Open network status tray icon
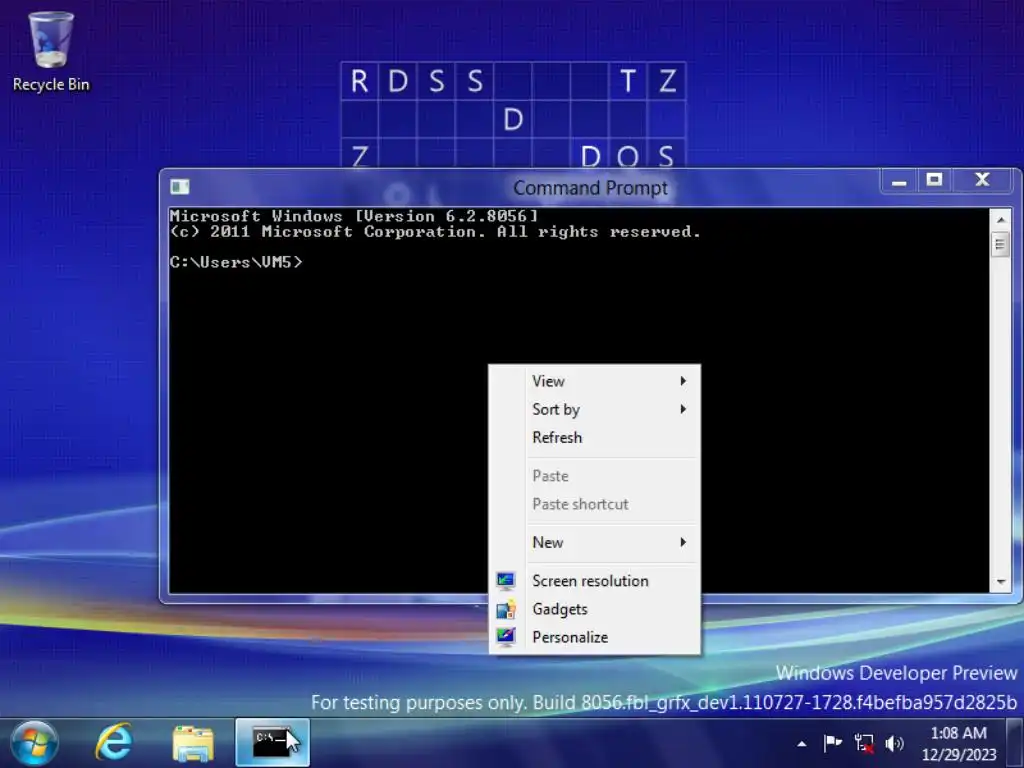This screenshot has width=1024, height=768. click(x=864, y=743)
